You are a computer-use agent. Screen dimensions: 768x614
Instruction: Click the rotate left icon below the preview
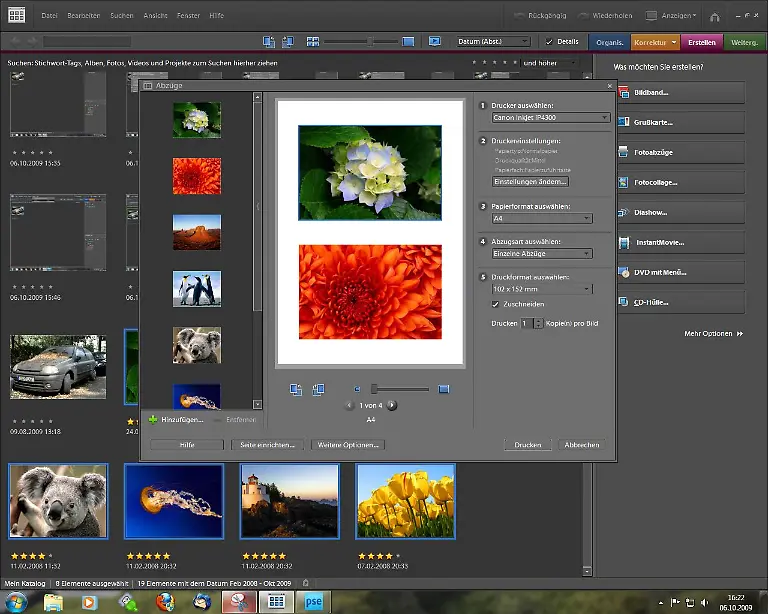(296, 389)
